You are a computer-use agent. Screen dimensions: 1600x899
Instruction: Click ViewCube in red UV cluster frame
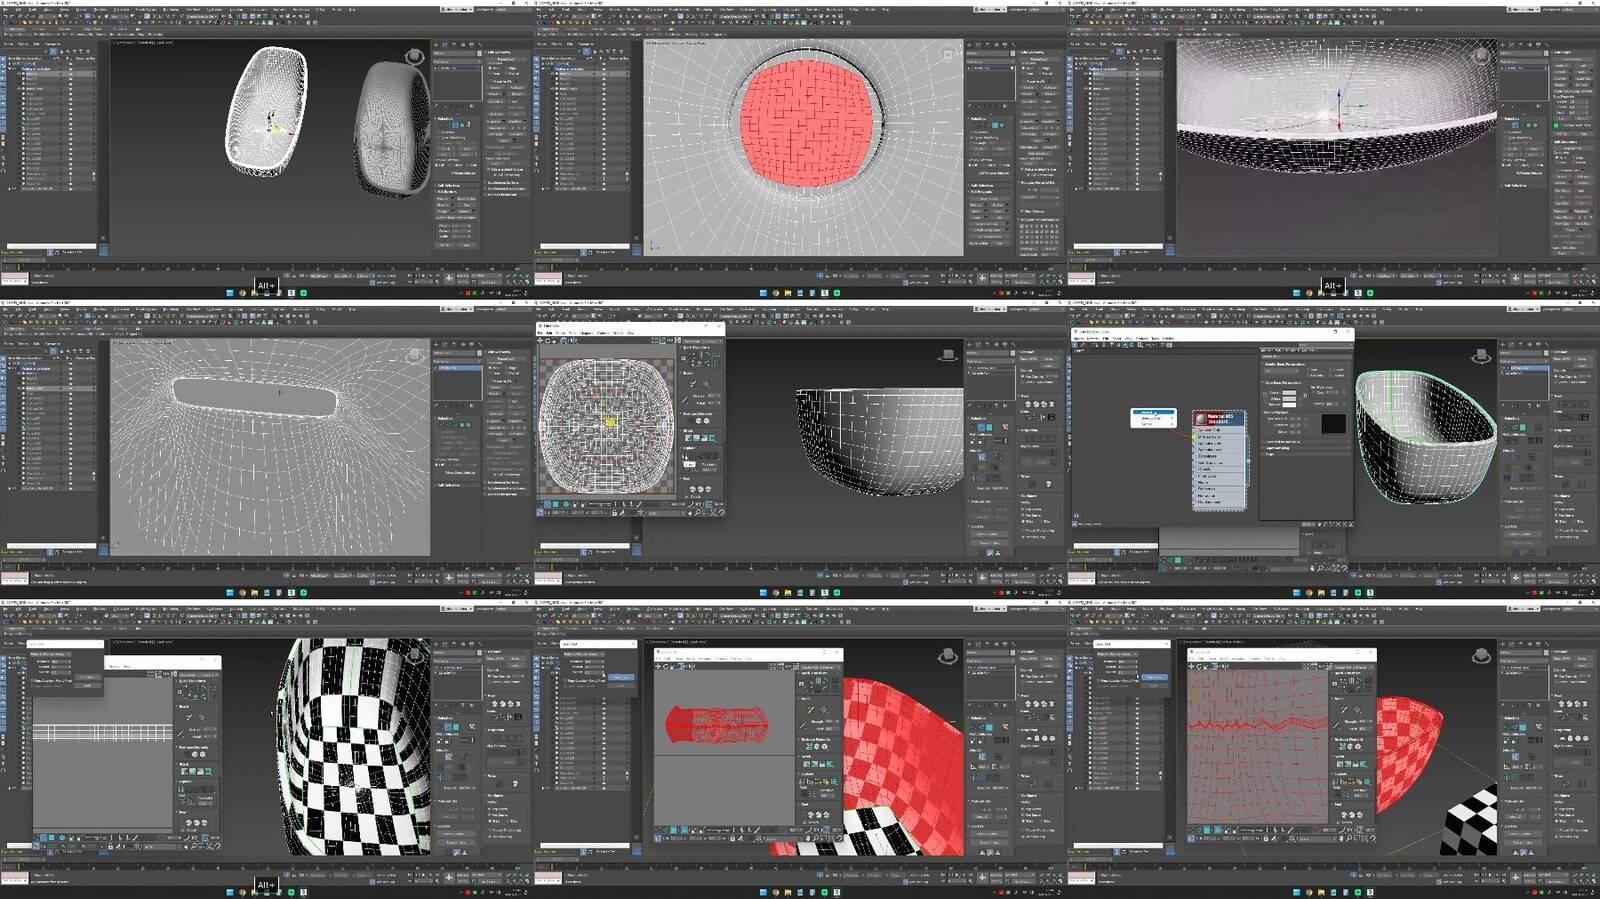point(947,655)
